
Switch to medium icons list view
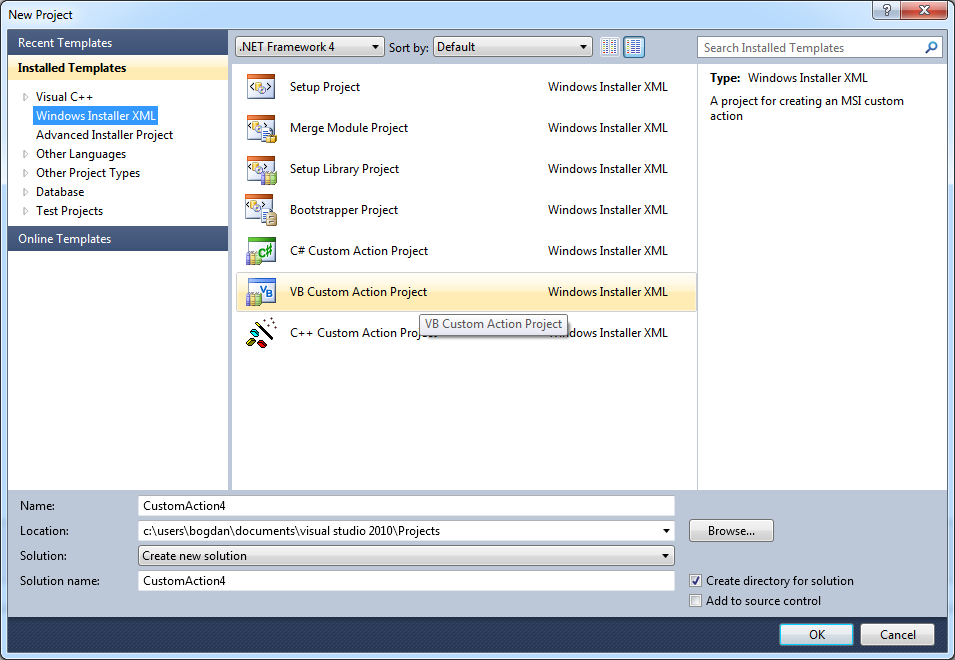tap(634, 47)
